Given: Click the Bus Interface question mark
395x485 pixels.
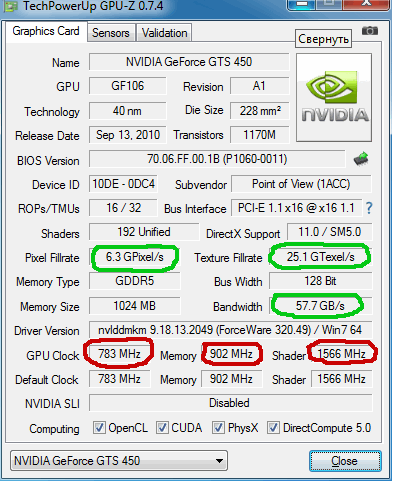Looking at the screenshot, I should coord(369,208).
